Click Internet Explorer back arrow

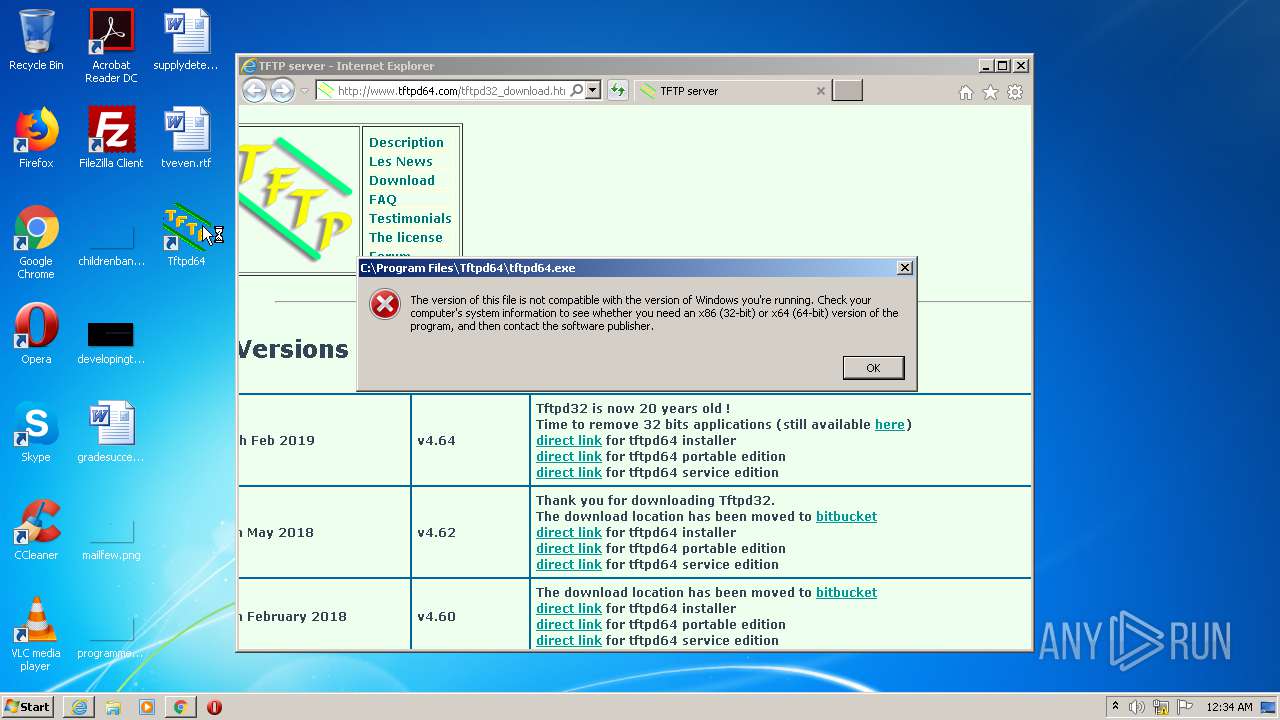(x=255, y=91)
